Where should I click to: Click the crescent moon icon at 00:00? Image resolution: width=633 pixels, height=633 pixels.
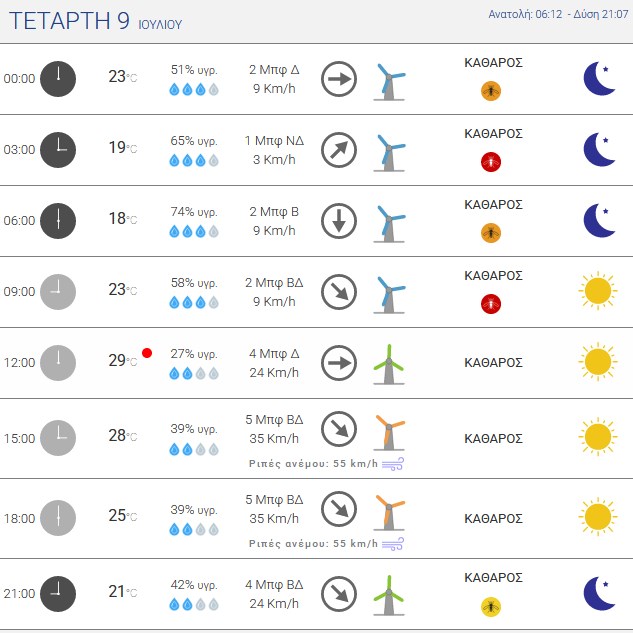(x=599, y=78)
